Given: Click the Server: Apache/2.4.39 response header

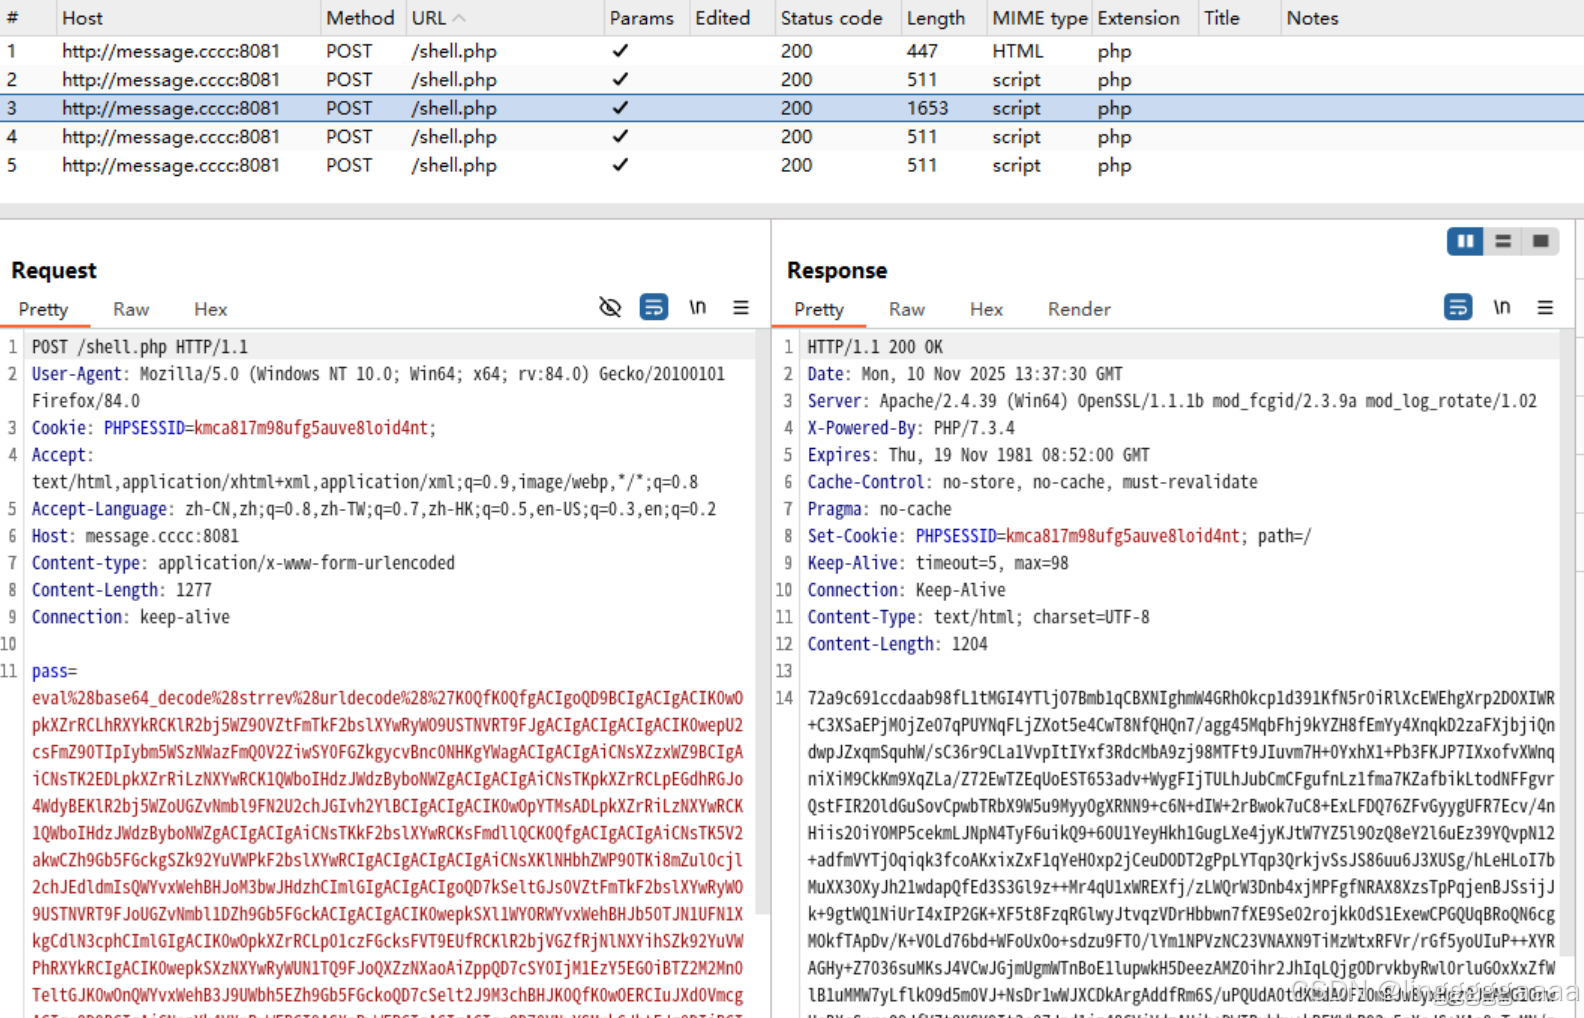Looking at the screenshot, I should (x=1172, y=401).
